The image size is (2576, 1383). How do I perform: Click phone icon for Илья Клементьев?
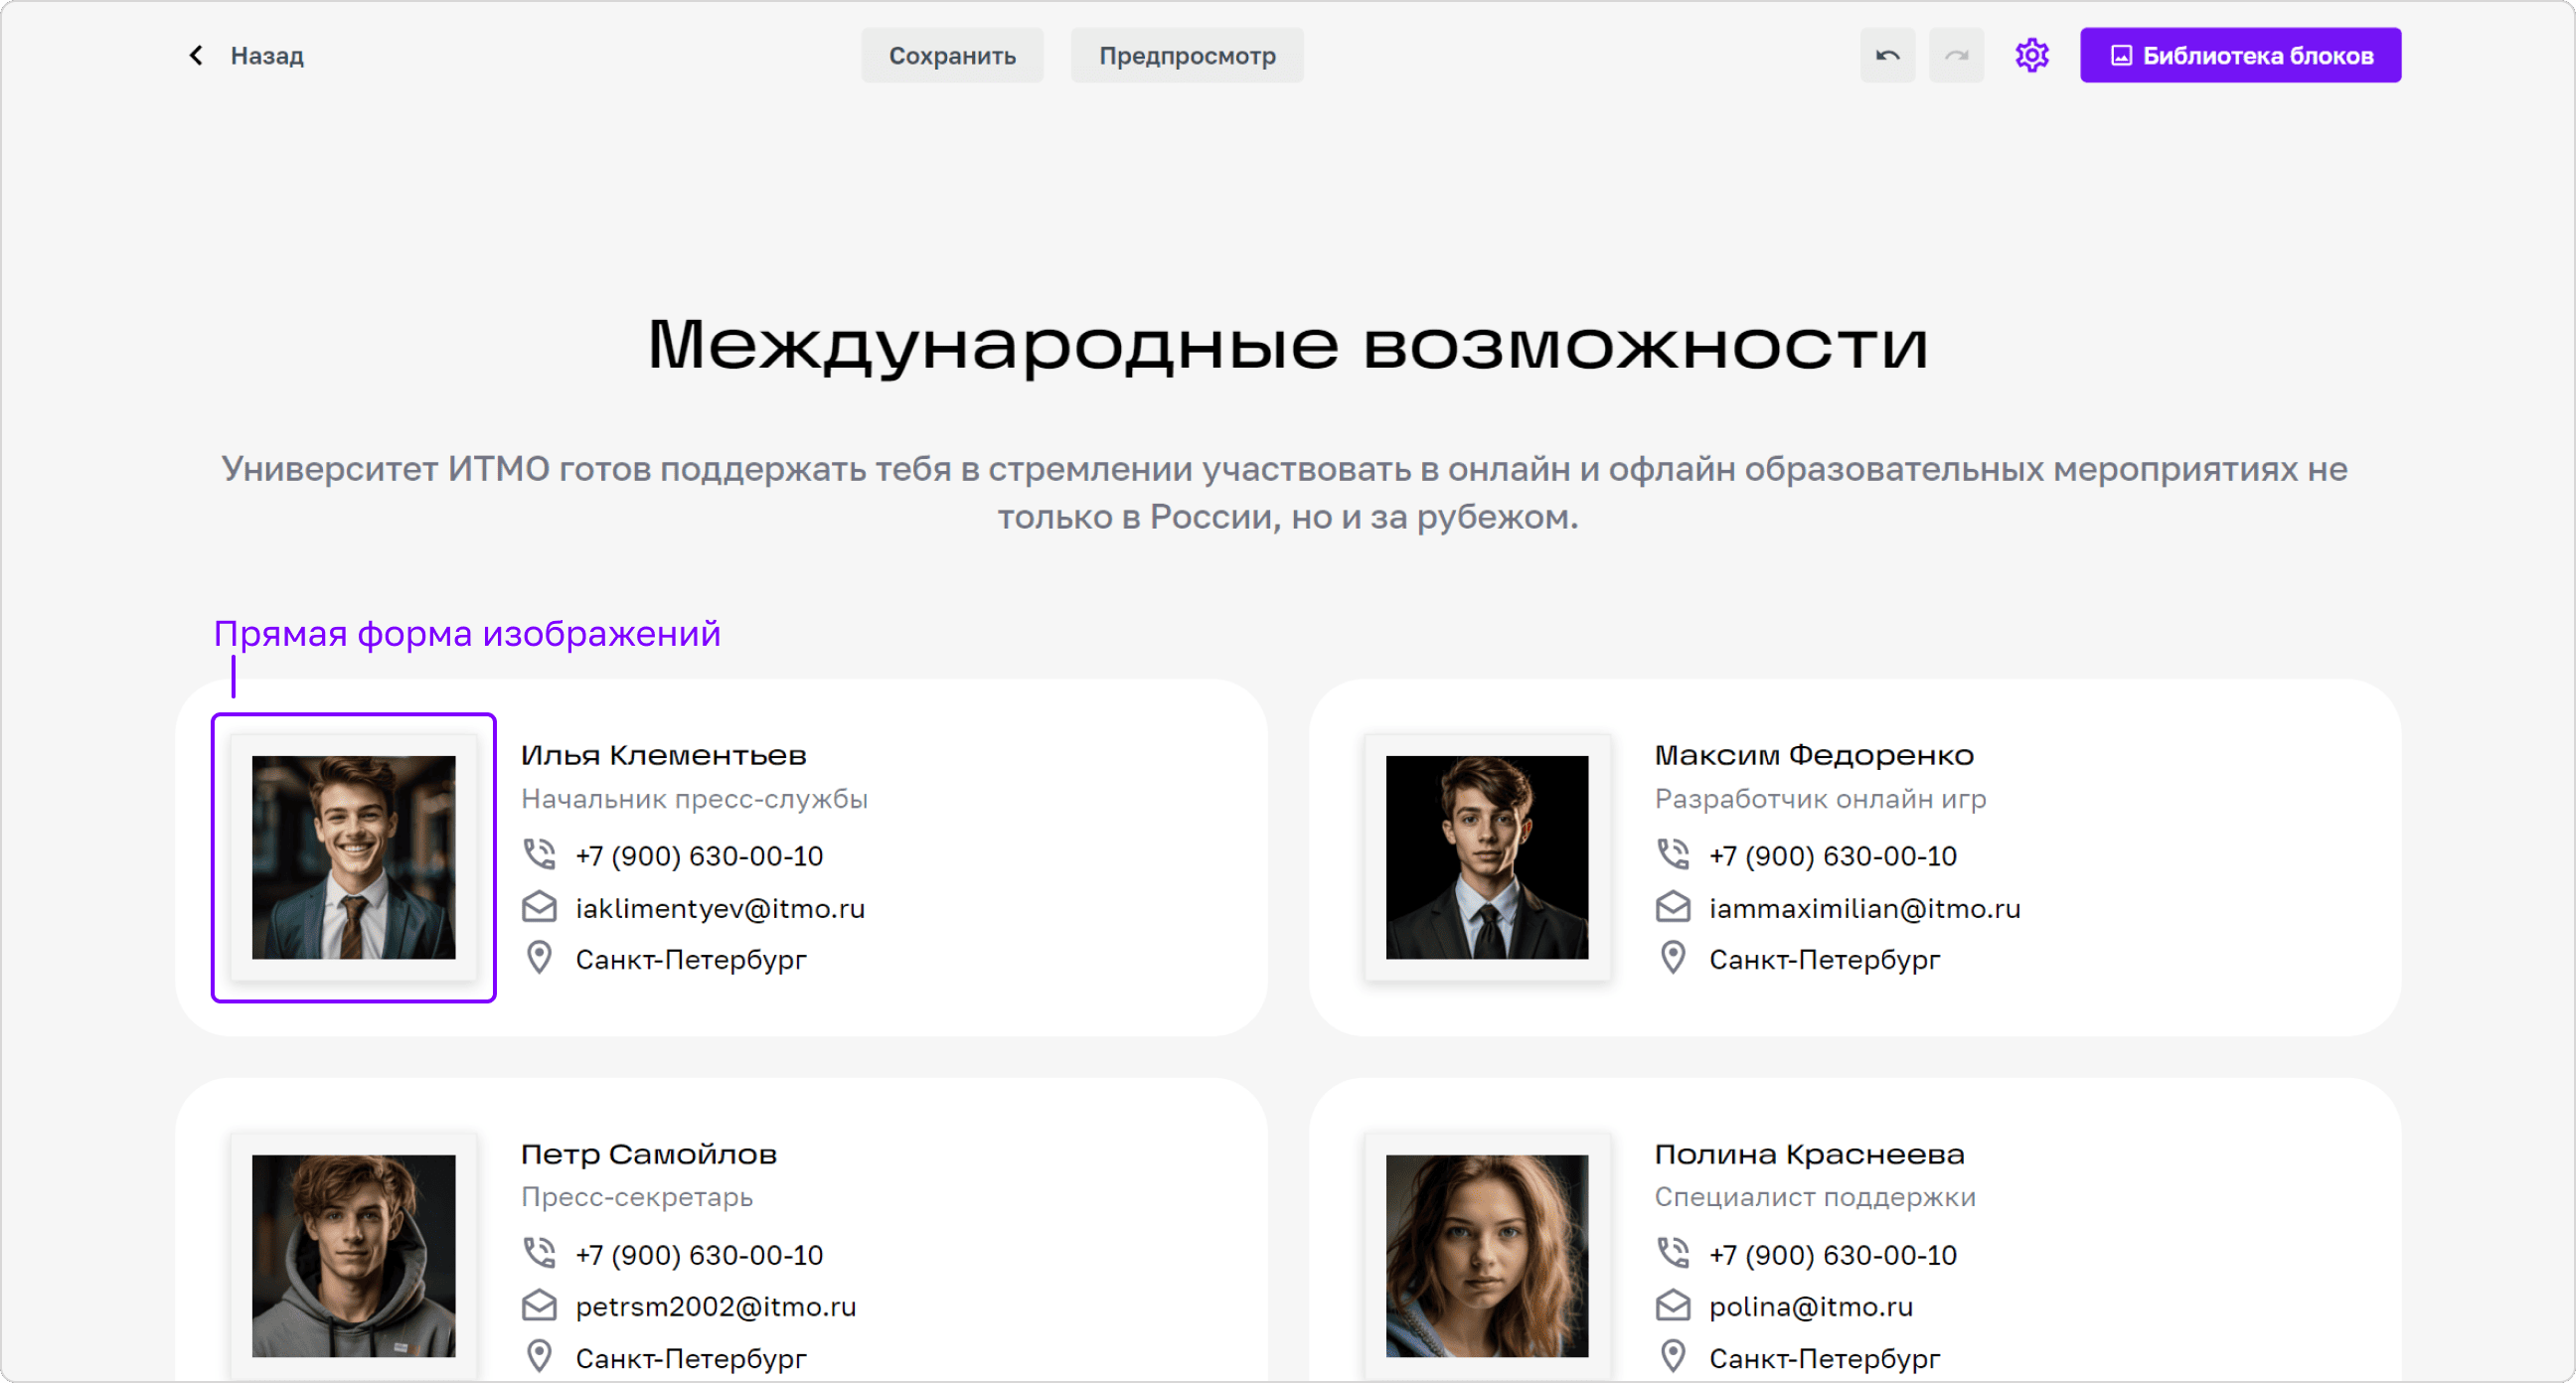(x=539, y=854)
